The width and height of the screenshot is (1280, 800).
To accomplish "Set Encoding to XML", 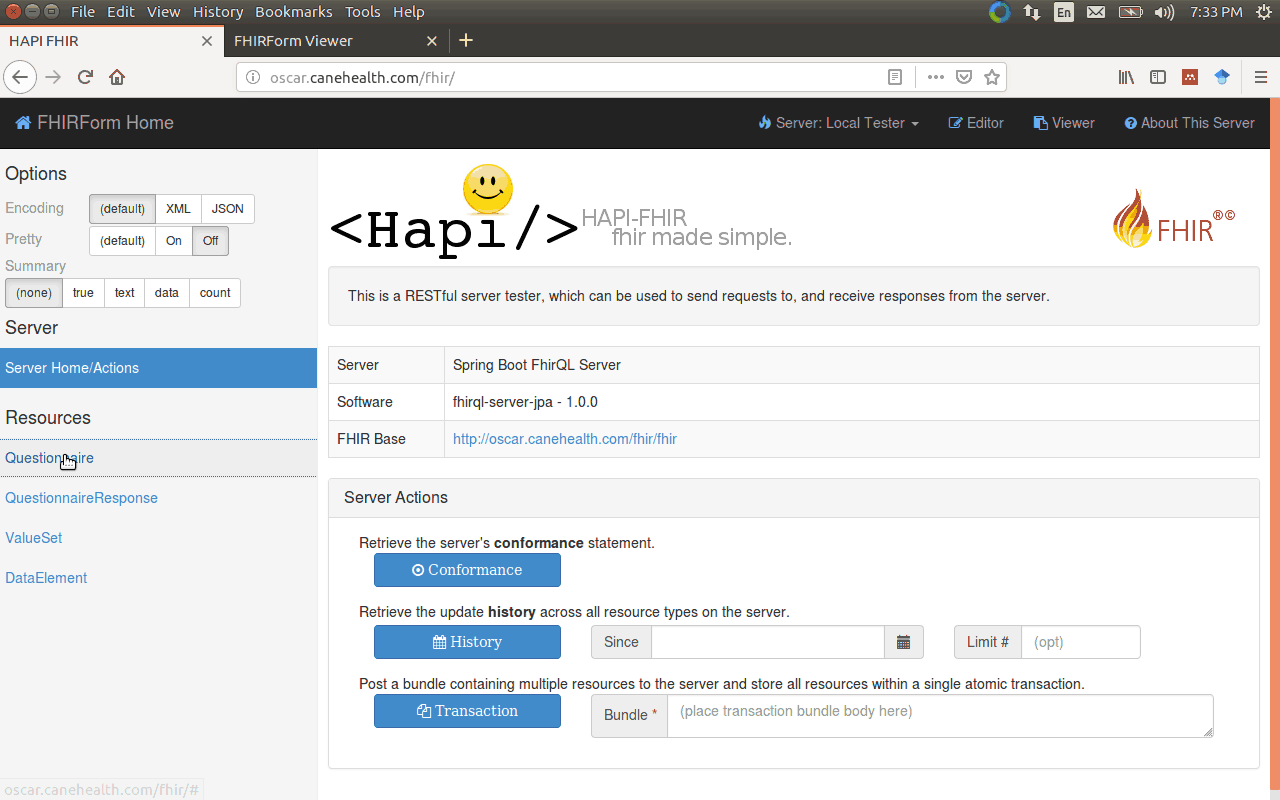I will click(x=178, y=209).
